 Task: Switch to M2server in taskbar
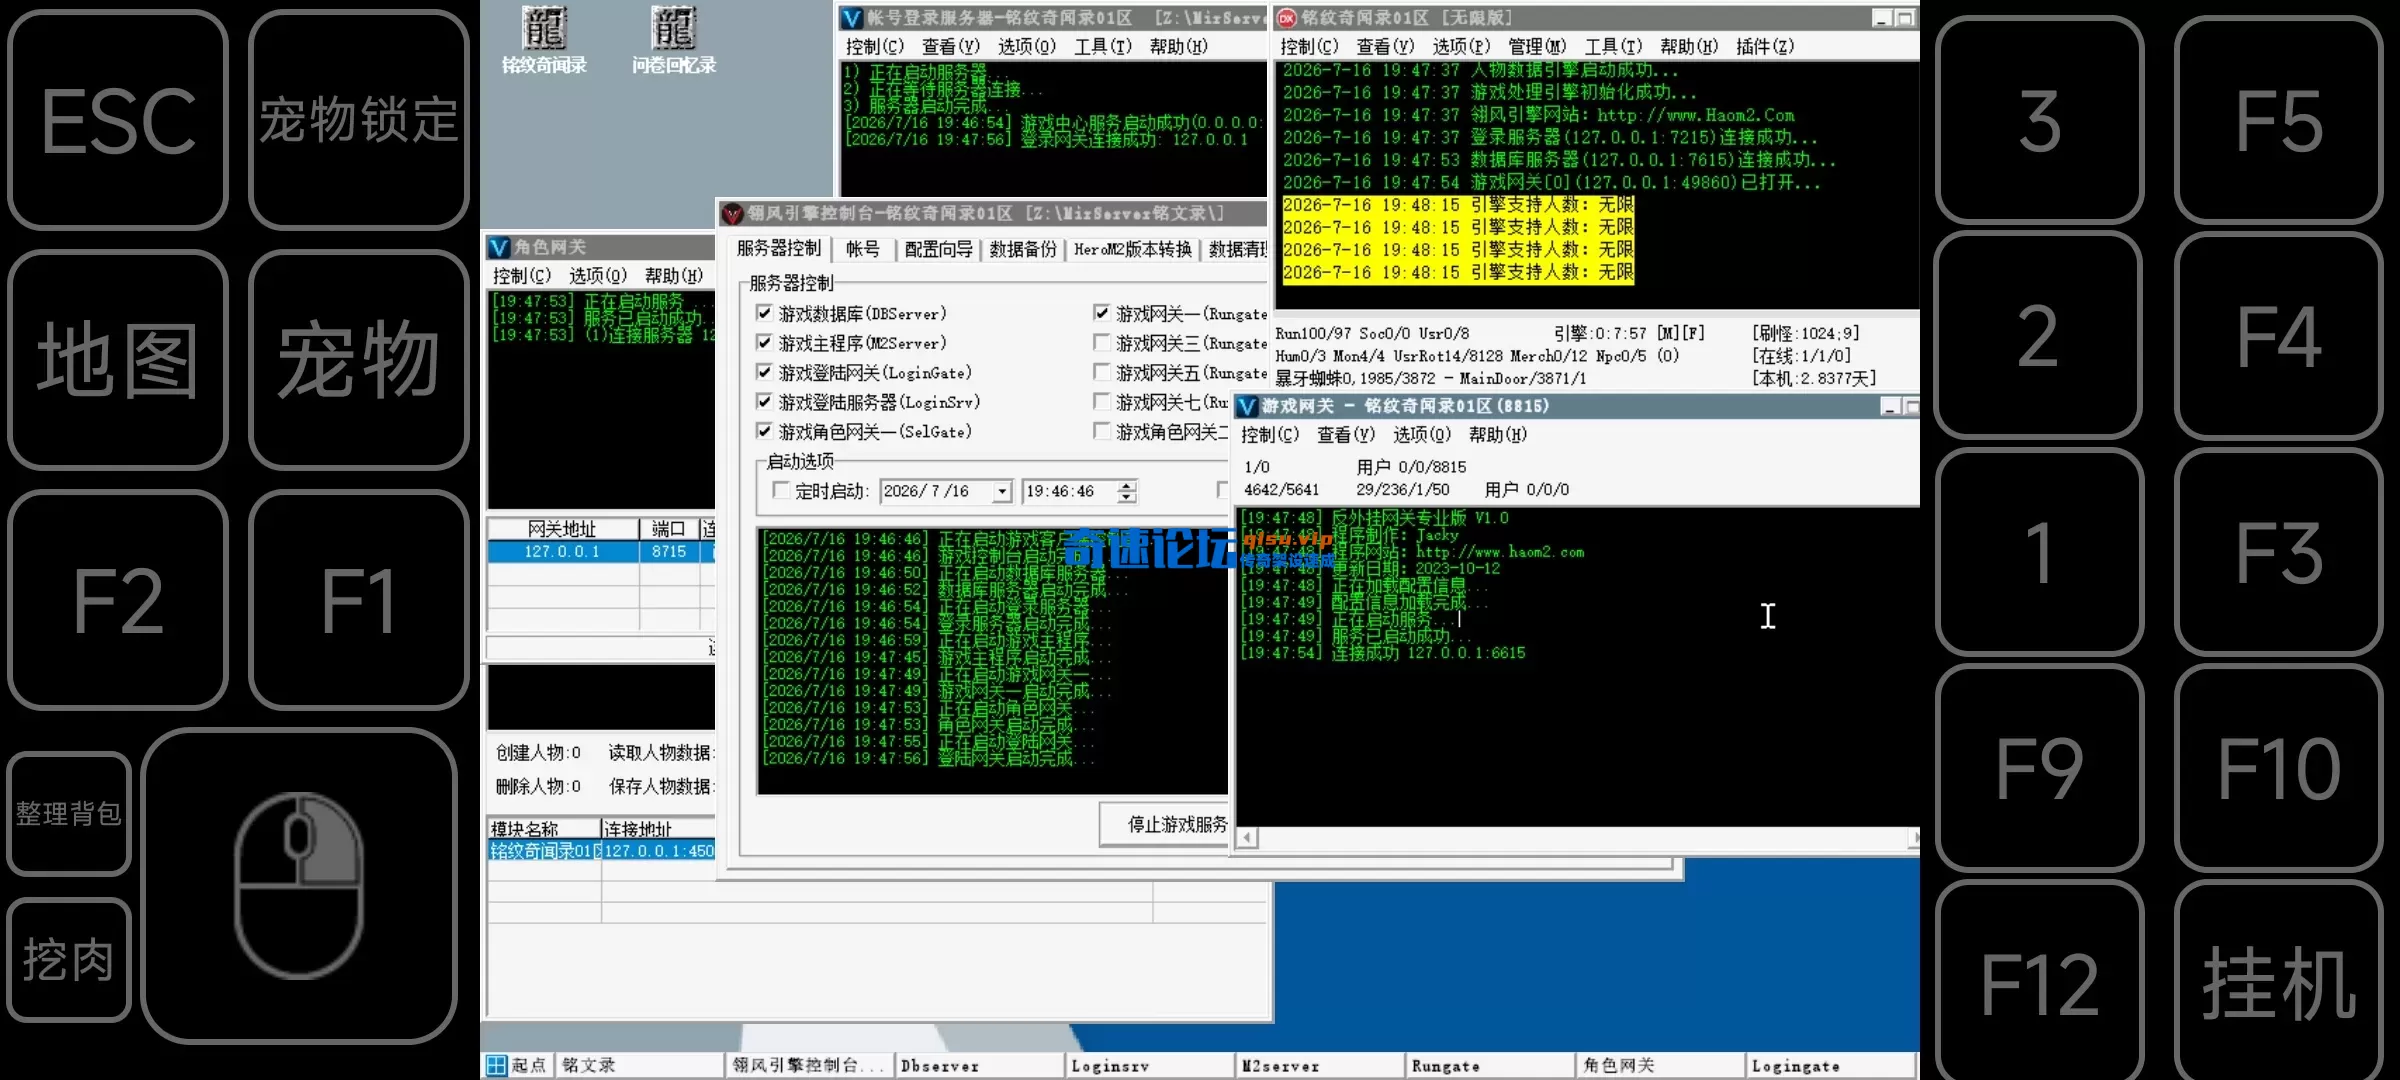[1319, 1065]
